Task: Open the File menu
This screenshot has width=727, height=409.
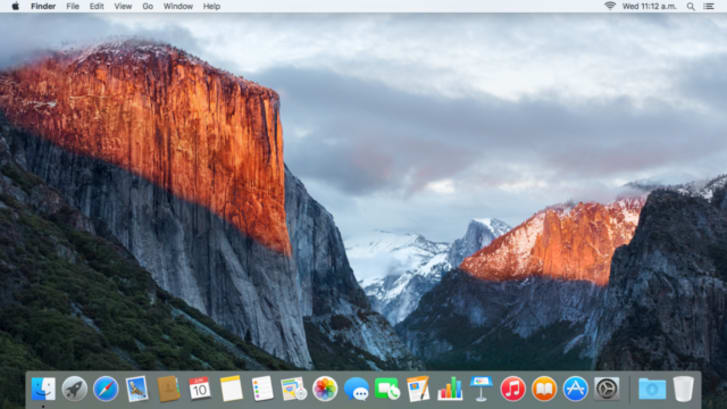Action: click(x=72, y=6)
